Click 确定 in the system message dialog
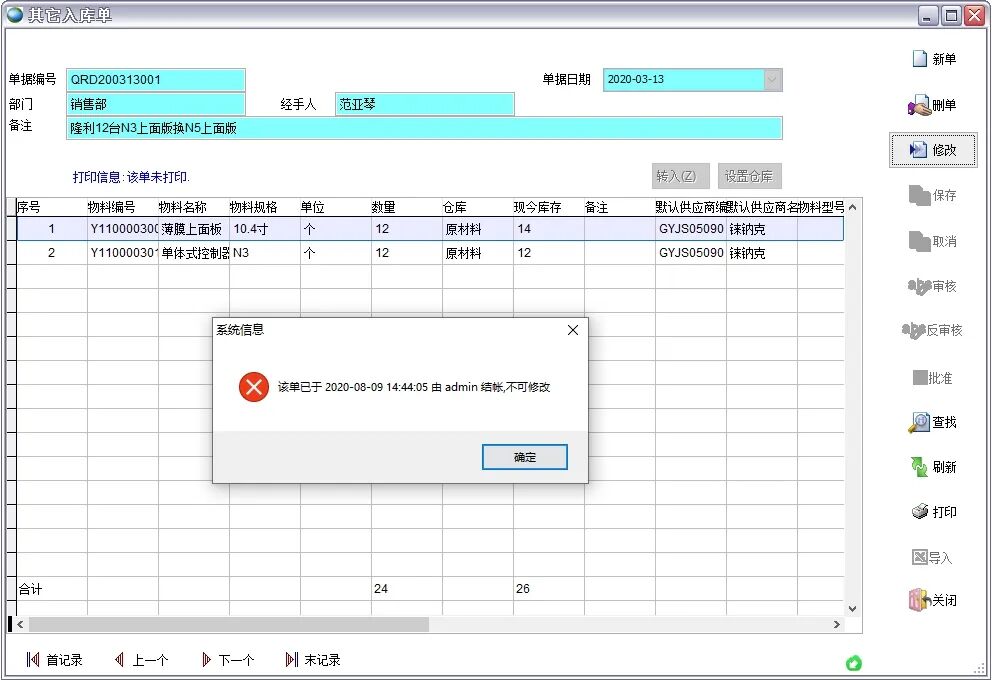The height and width of the screenshot is (680, 992). pos(525,457)
